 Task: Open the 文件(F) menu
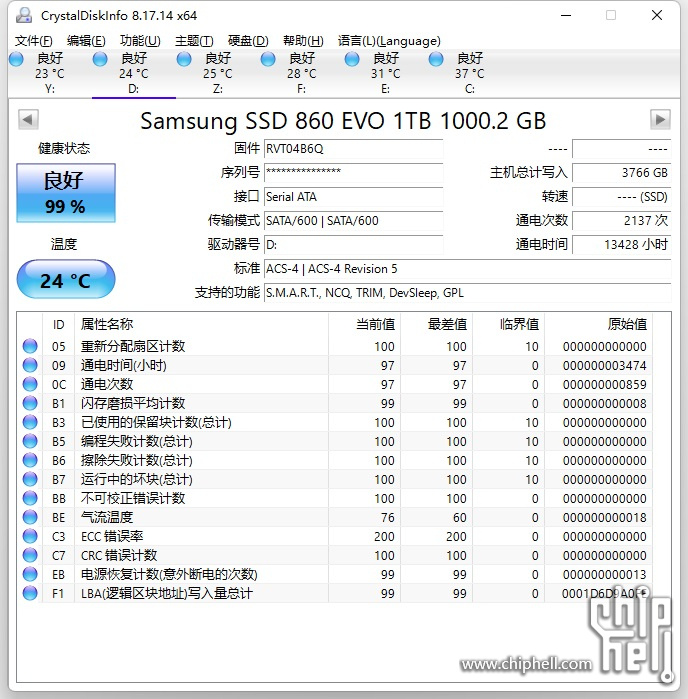pyautogui.click(x=33, y=41)
